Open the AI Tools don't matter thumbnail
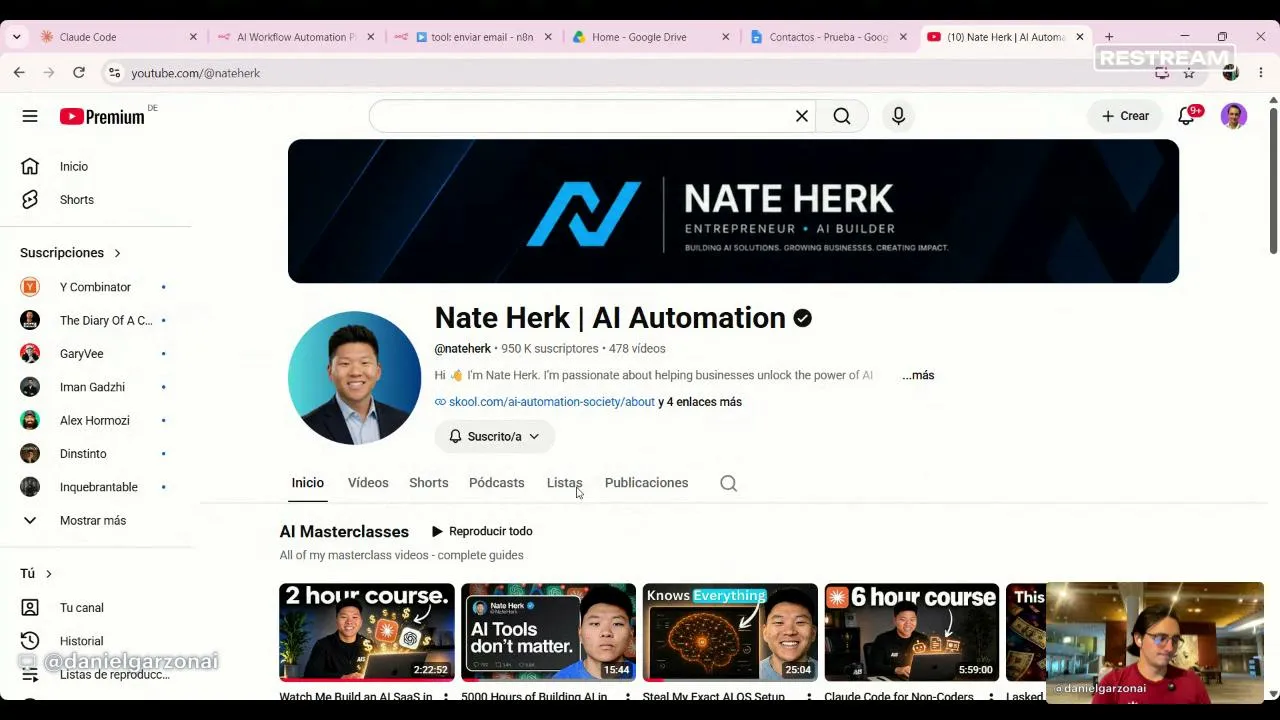The height and width of the screenshot is (720, 1280). pyautogui.click(x=548, y=632)
